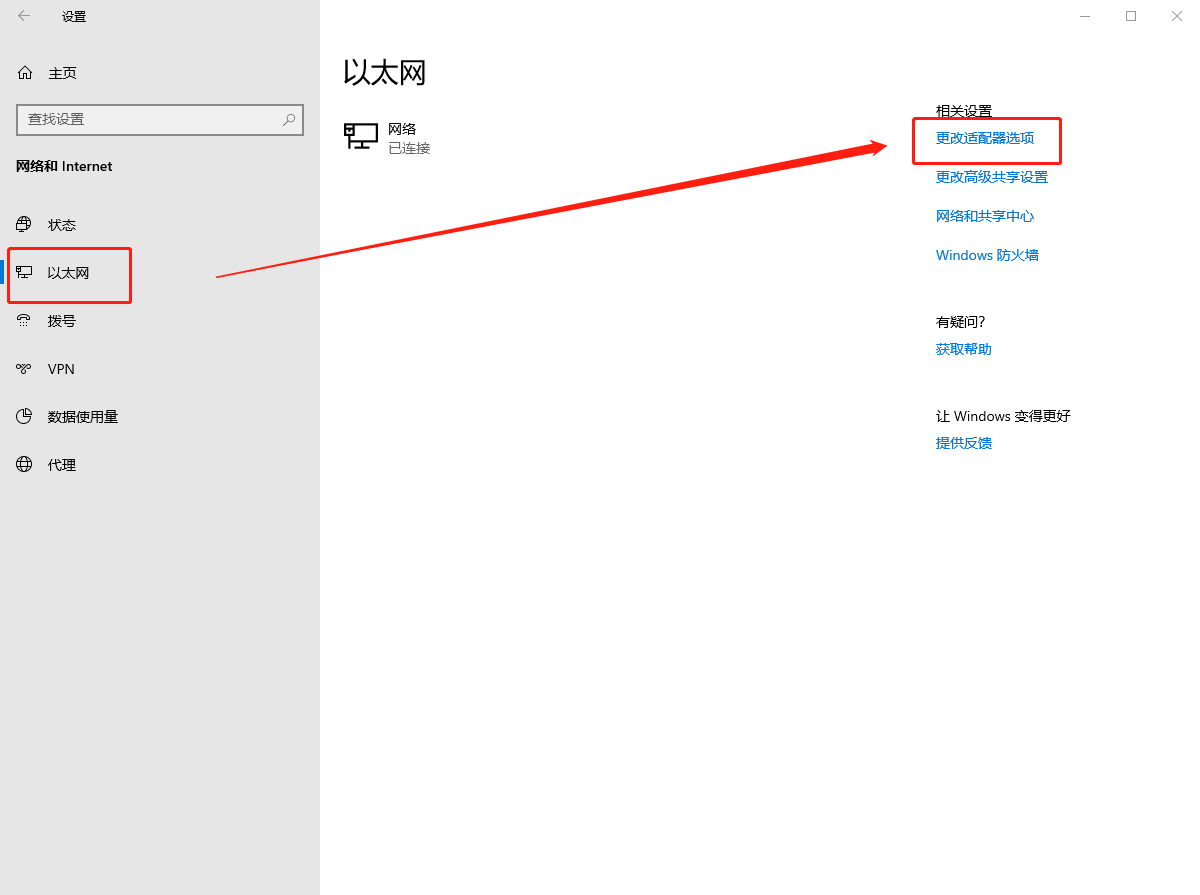The image size is (1200, 895).
Task: Click the Ethernet icon in sidebar
Action: (x=24, y=272)
